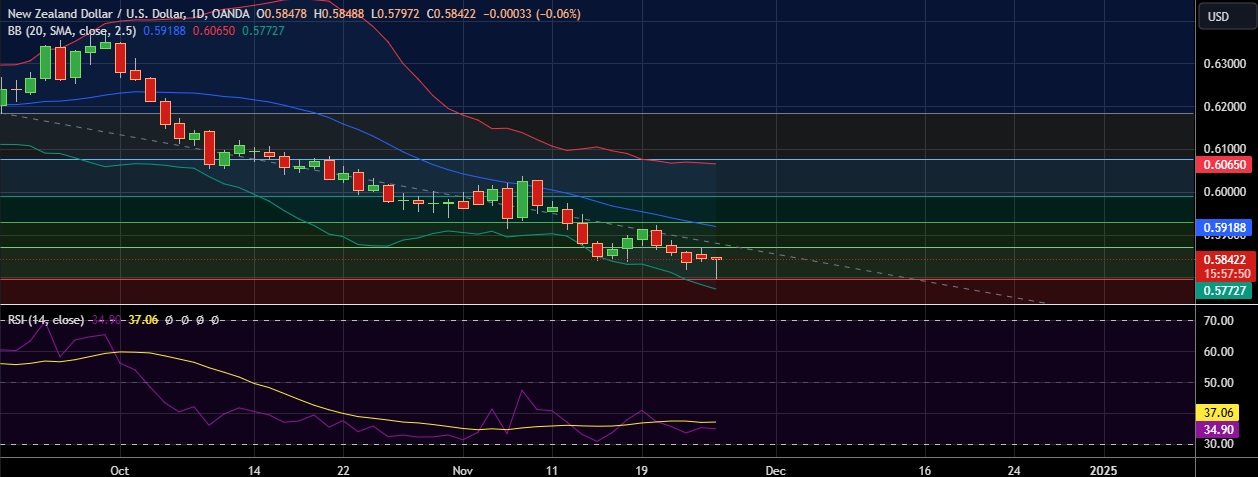Click the 0.58422 current price label
This screenshot has width=1258, height=477.
[1225, 259]
